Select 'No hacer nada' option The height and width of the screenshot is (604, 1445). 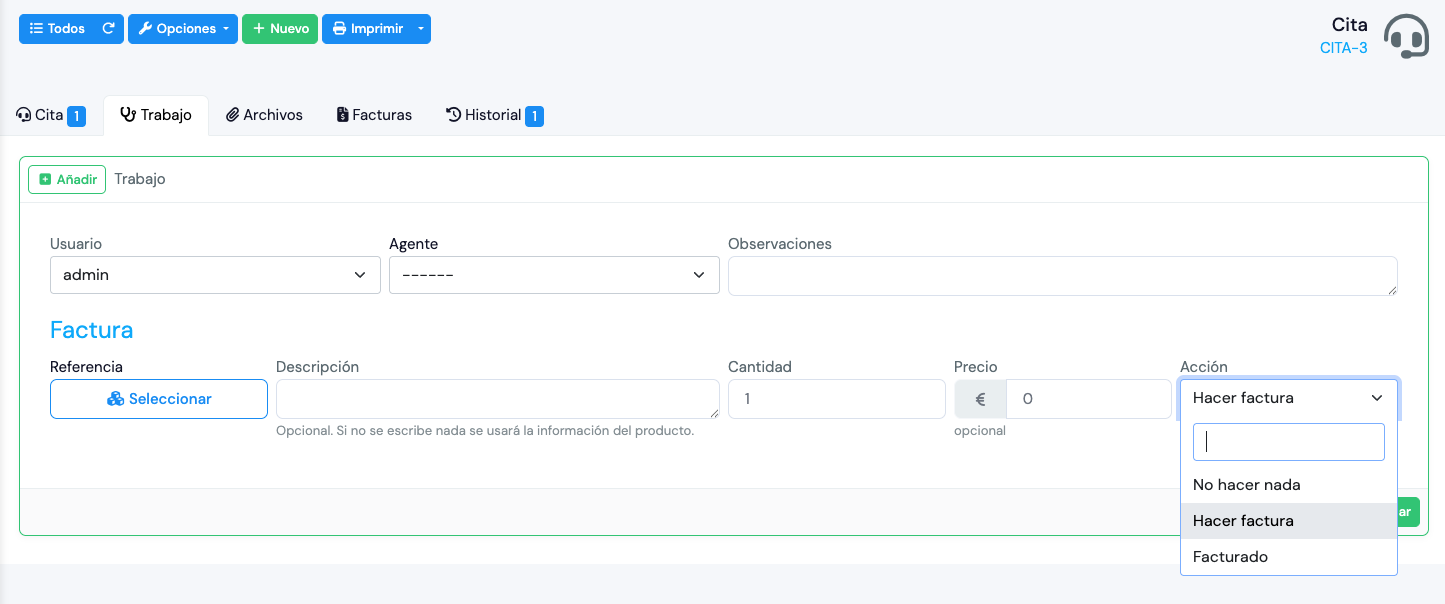[1246, 485]
